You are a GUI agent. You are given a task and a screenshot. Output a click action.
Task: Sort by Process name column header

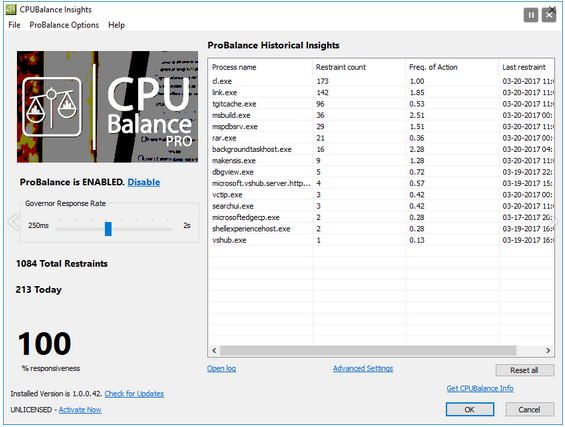pos(261,67)
